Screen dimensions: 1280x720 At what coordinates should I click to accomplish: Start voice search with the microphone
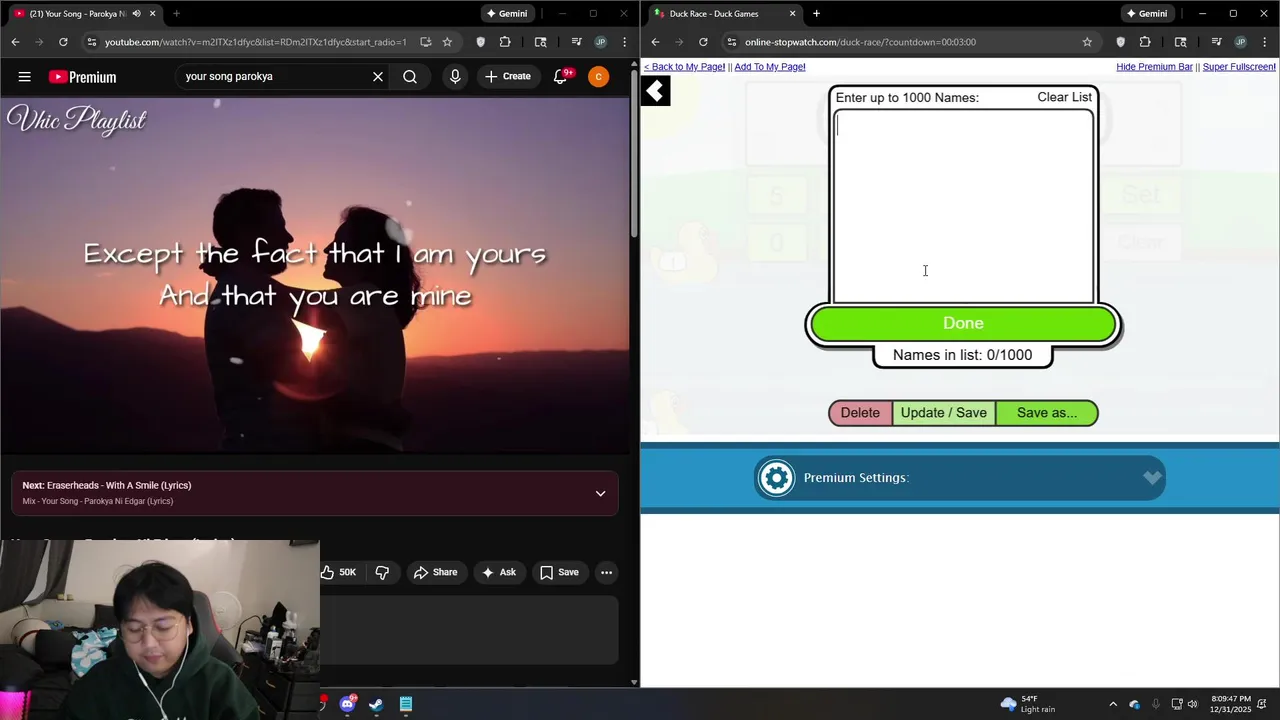(x=455, y=77)
